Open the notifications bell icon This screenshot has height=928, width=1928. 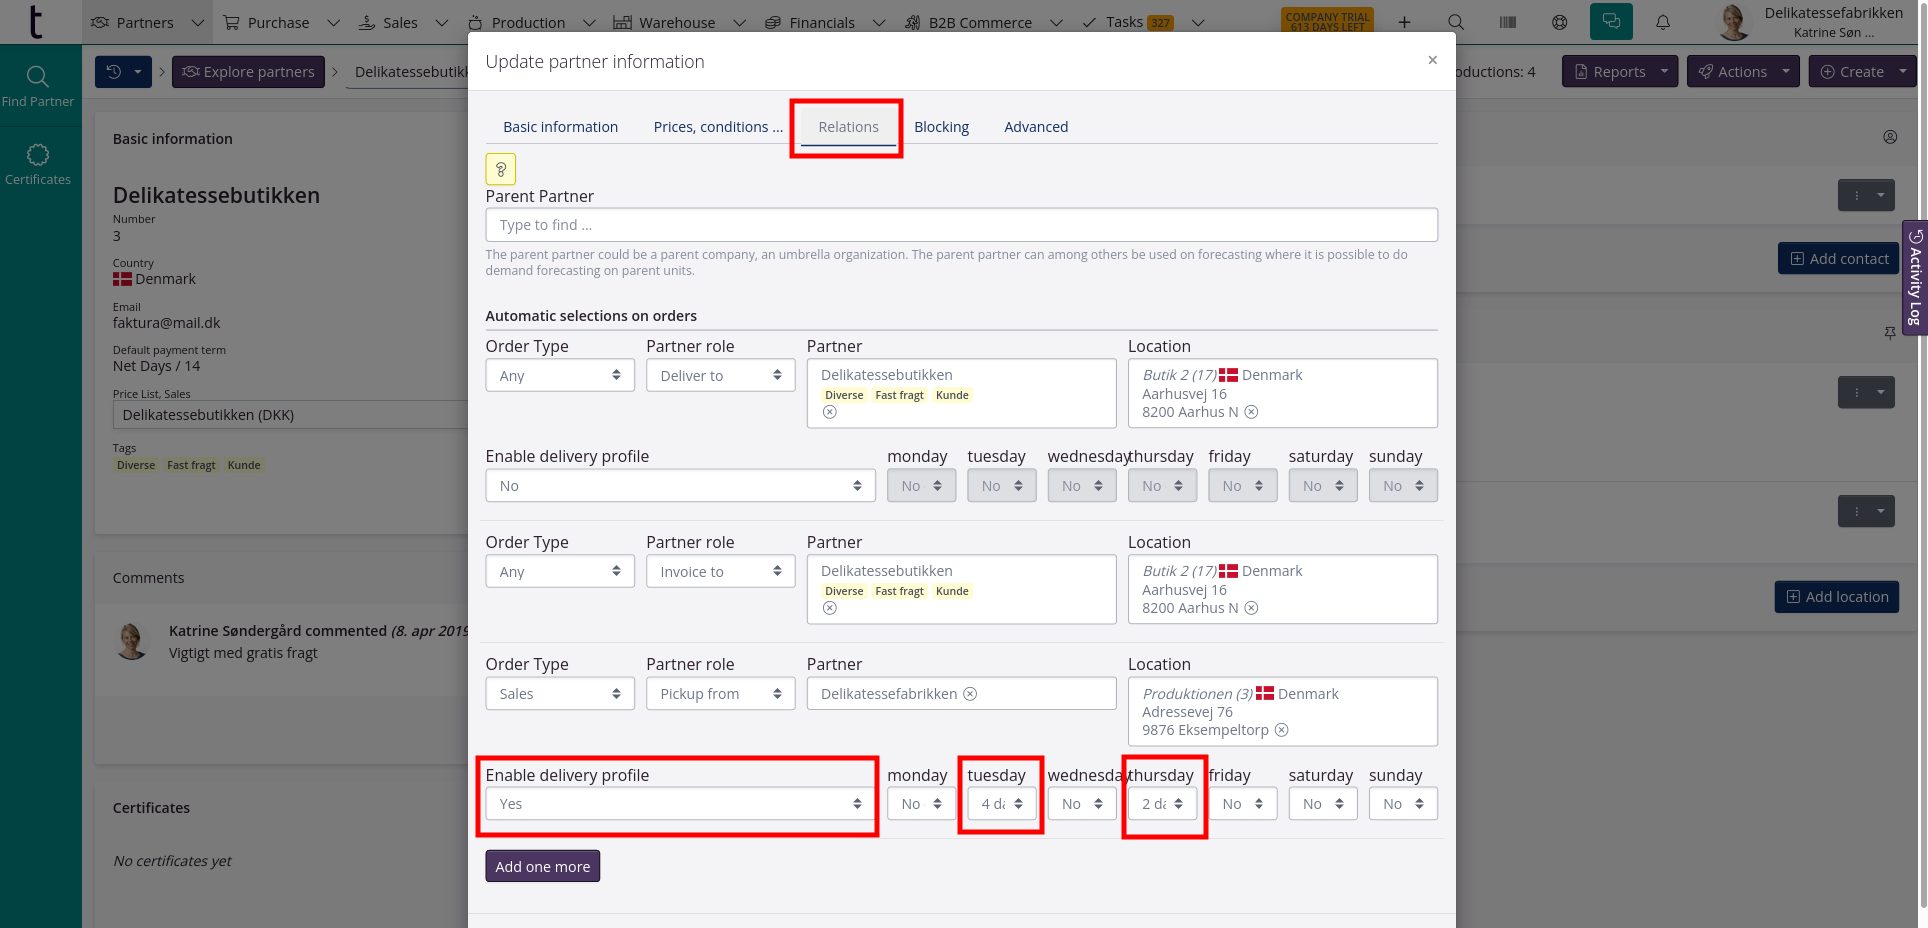[x=1663, y=22]
